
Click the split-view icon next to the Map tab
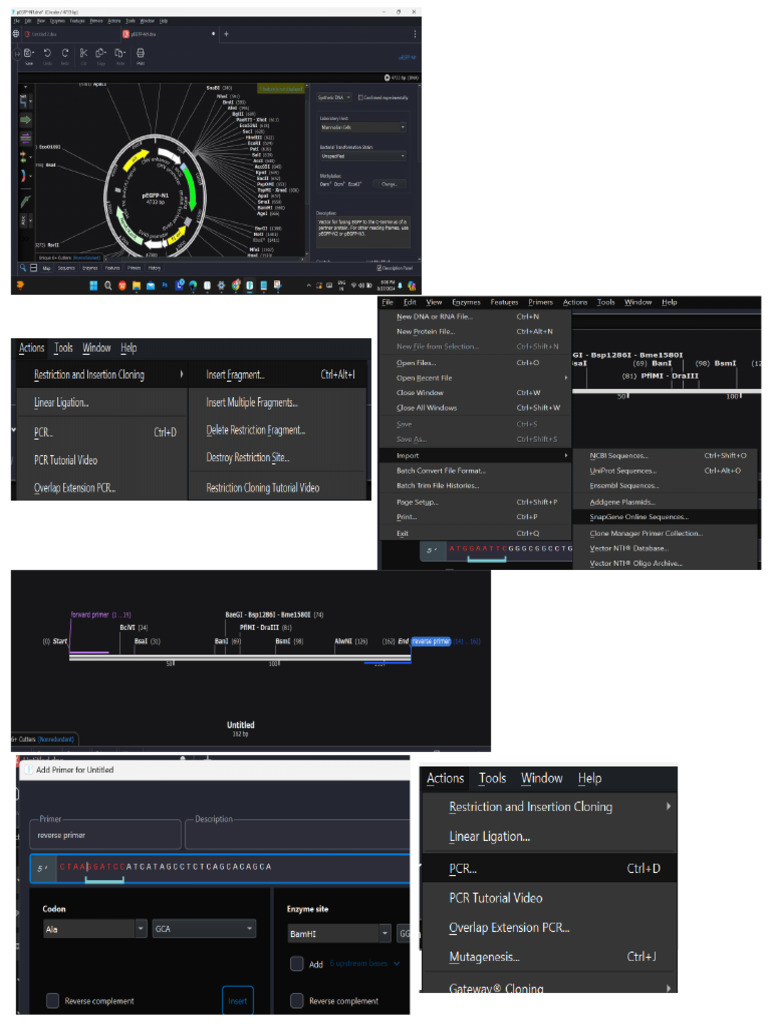[x=33, y=268]
